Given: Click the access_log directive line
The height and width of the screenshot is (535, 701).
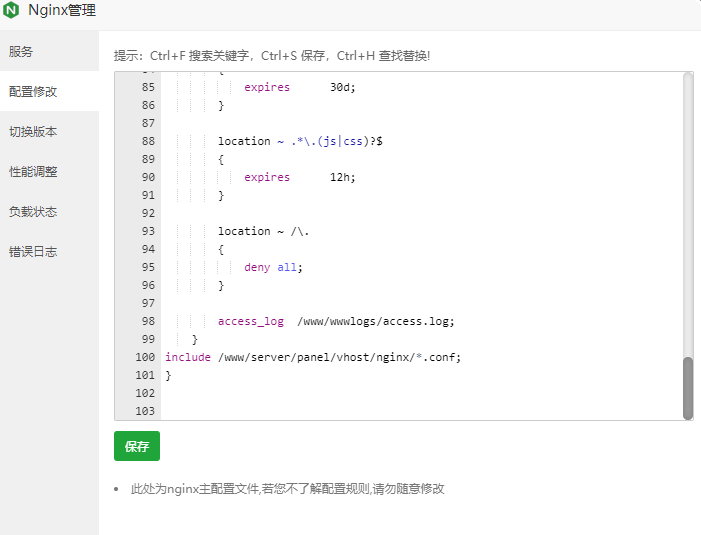Looking at the screenshot, I should coord(336,321).
